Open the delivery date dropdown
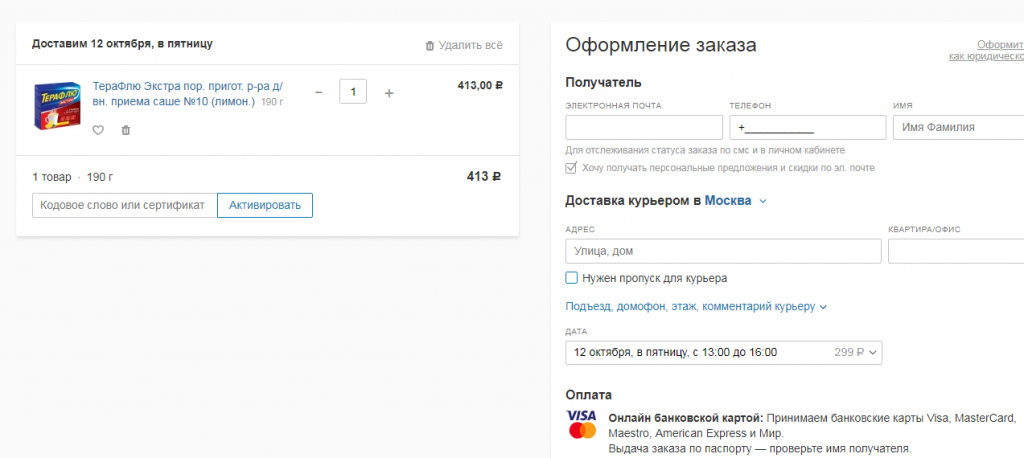 click(723, 352)
